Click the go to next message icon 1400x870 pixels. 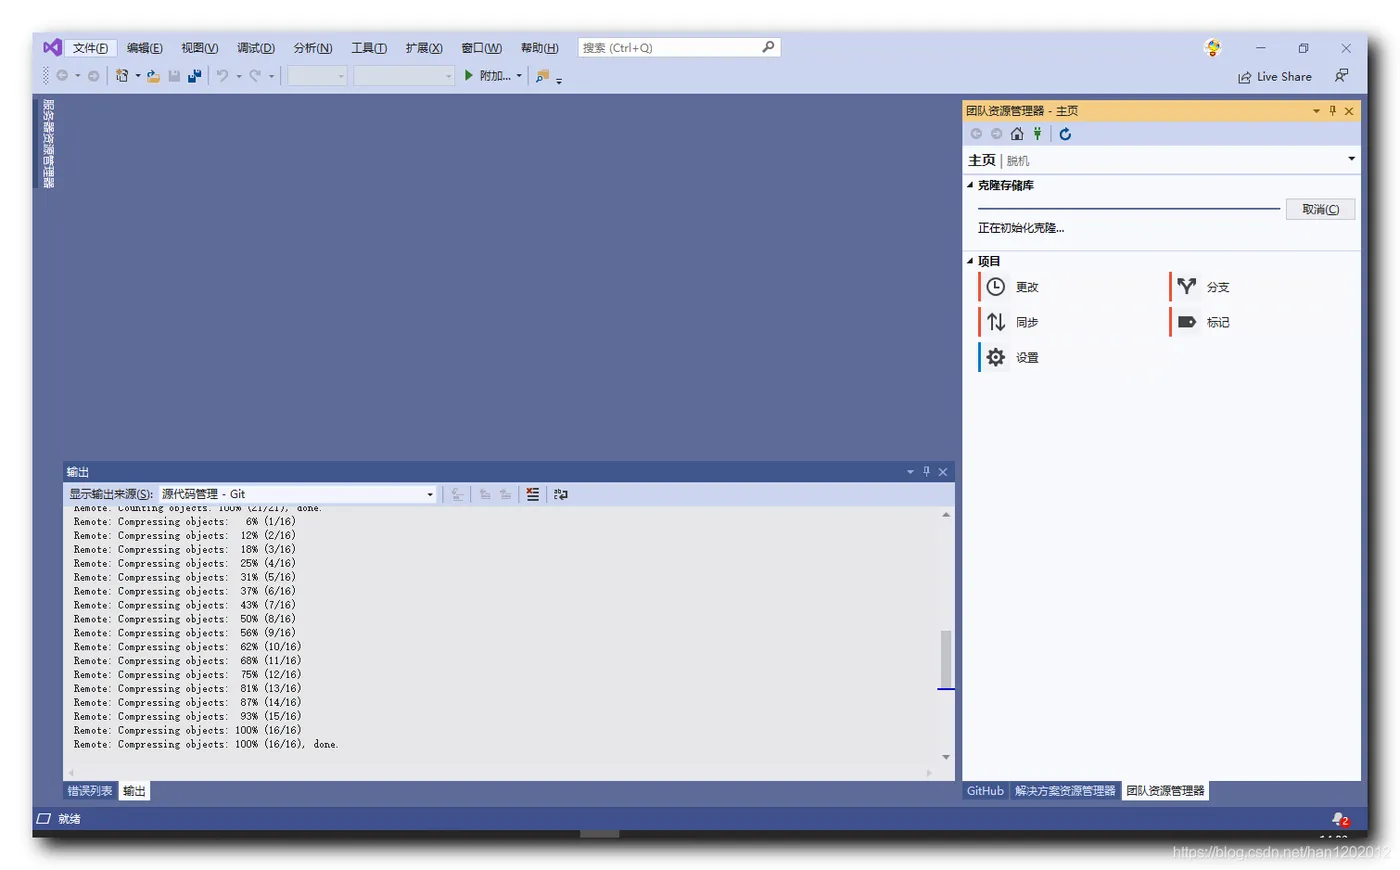tap(505, 494)
